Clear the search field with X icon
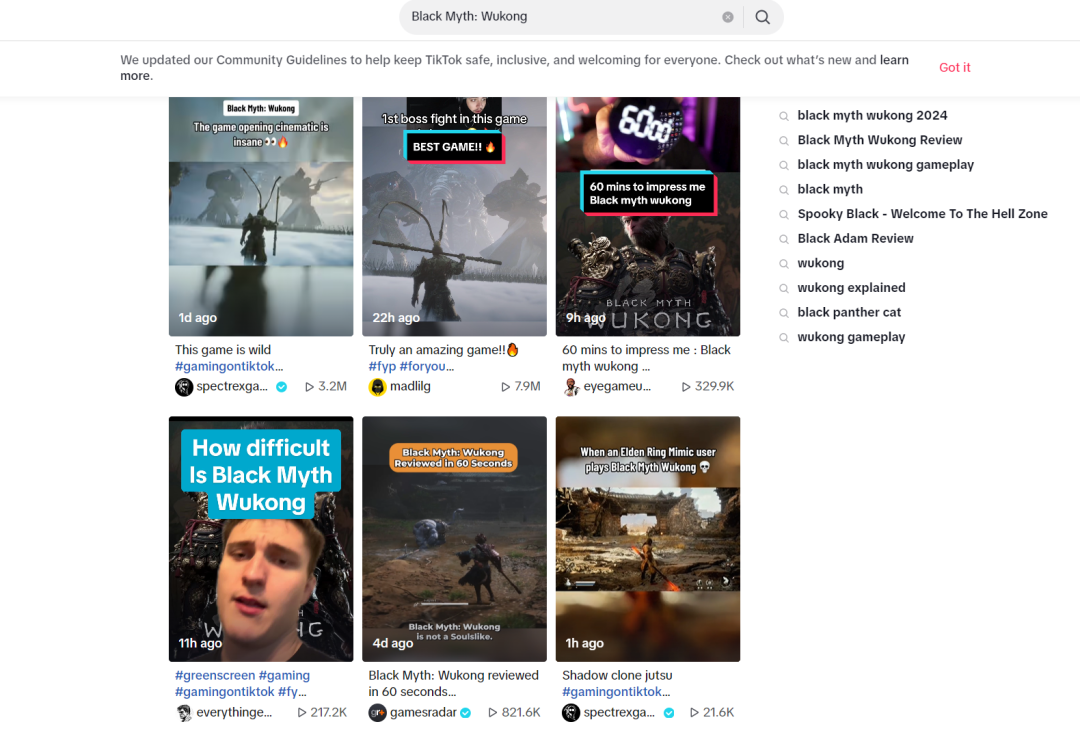Image resolution: width=1080 pixels, height=735 pixels. (x=727, y=17)
